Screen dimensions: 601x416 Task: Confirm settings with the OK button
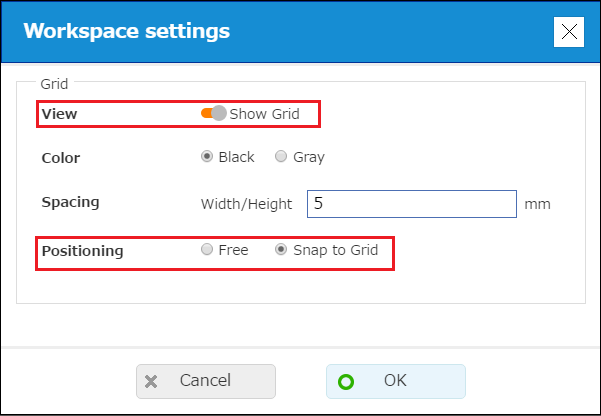point(395,381)
